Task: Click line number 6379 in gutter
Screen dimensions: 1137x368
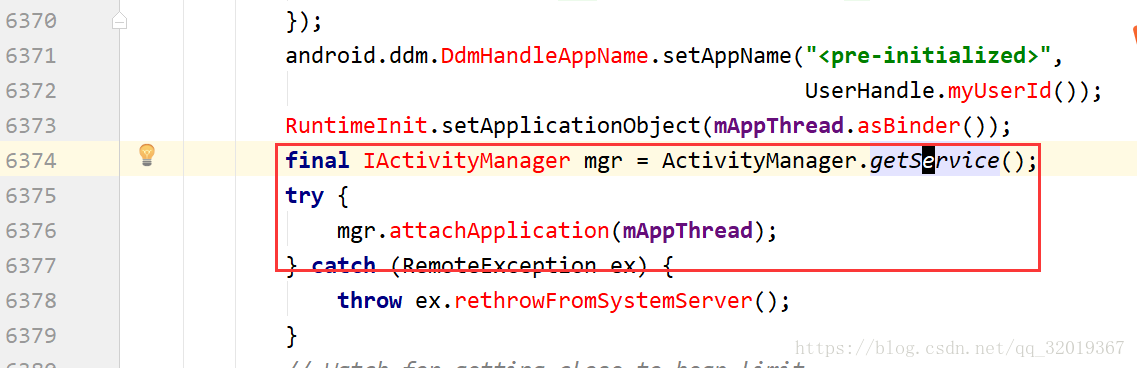Action: click(31, 335)
